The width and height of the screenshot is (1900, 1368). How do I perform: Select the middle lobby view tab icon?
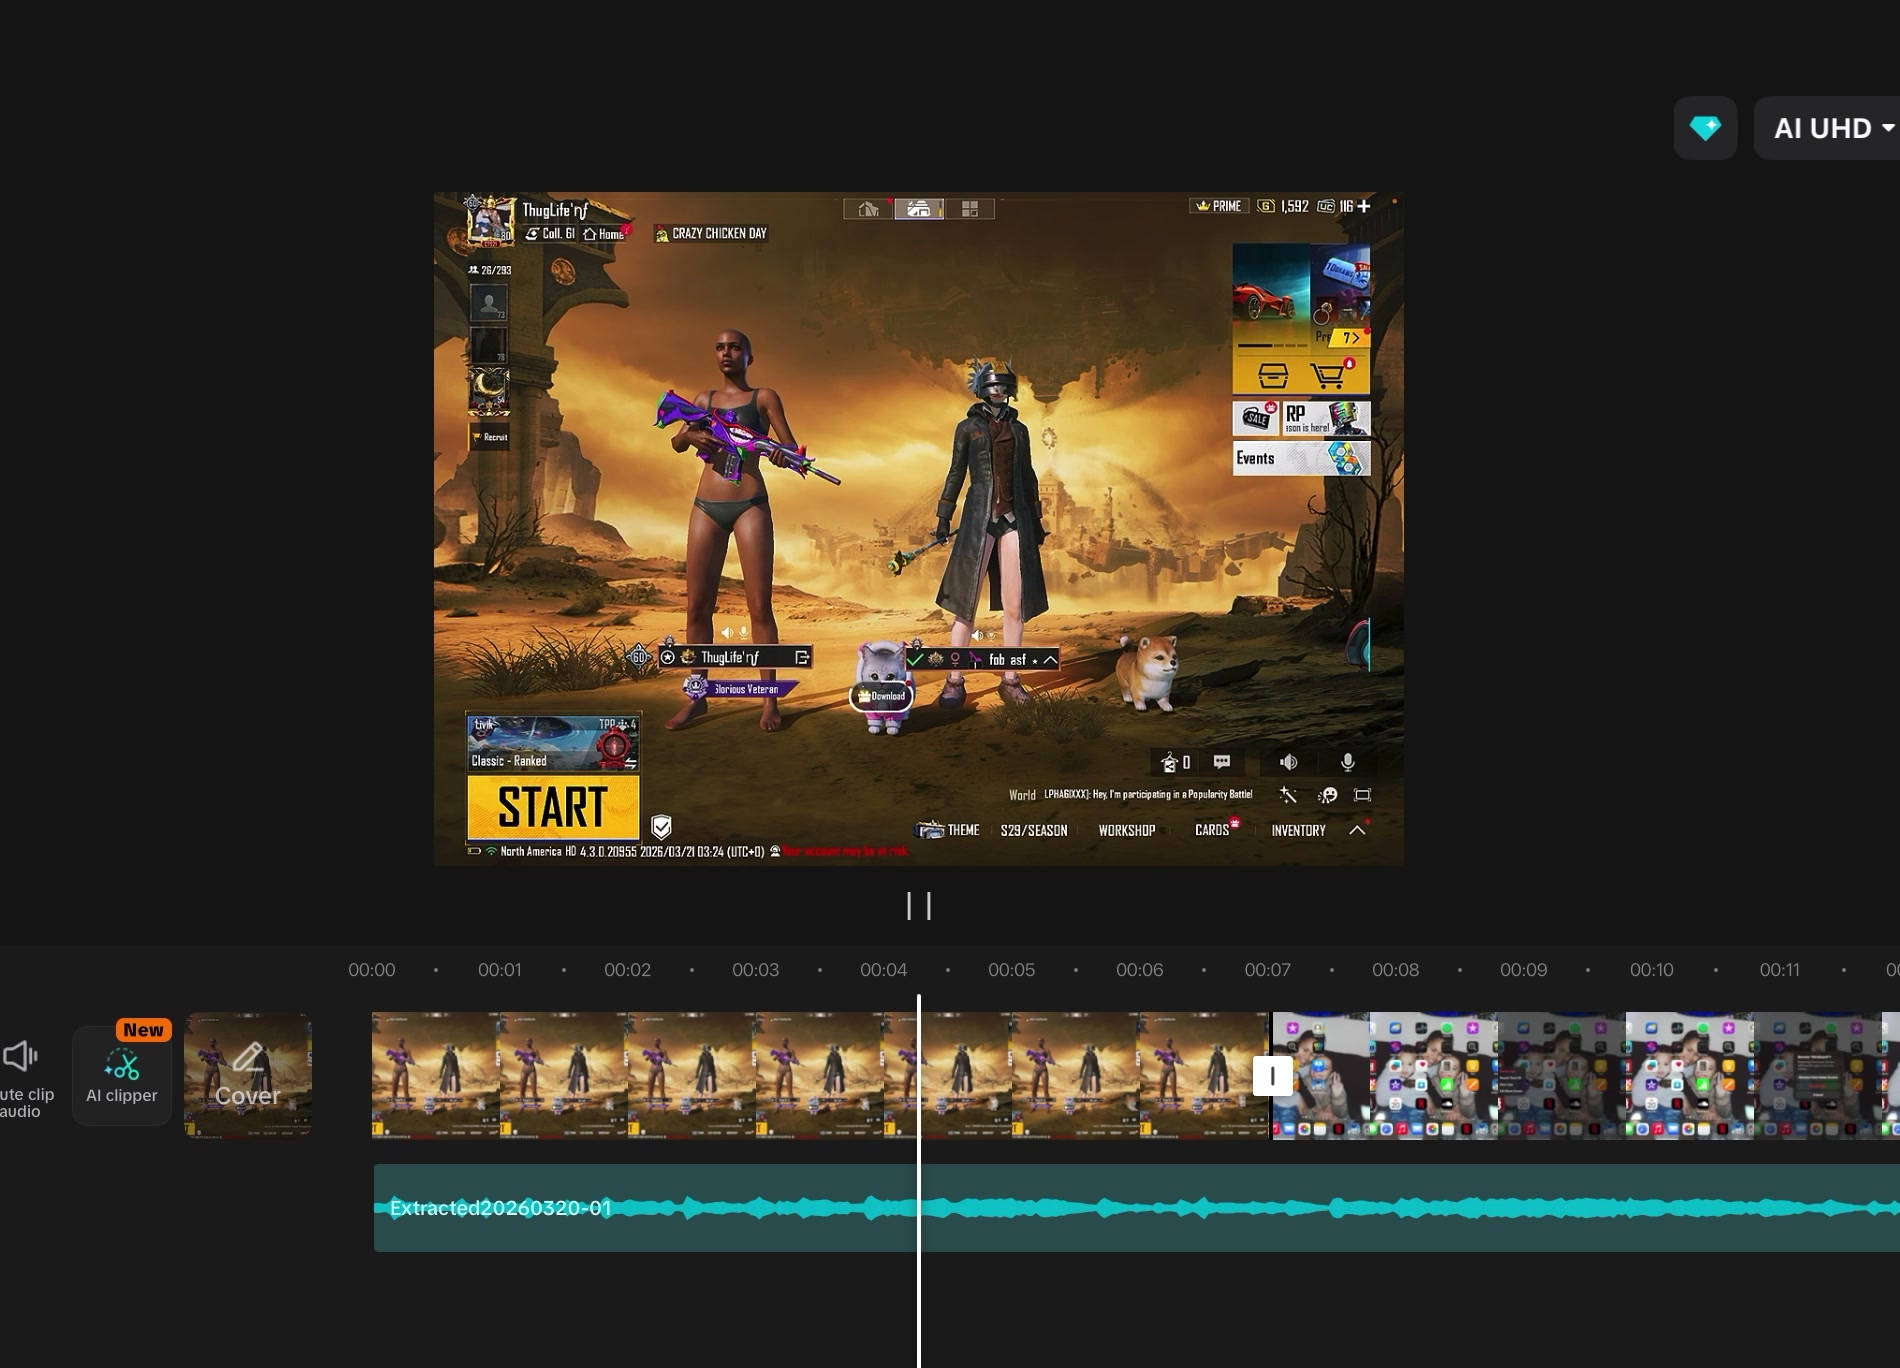(x=919, y=208)
